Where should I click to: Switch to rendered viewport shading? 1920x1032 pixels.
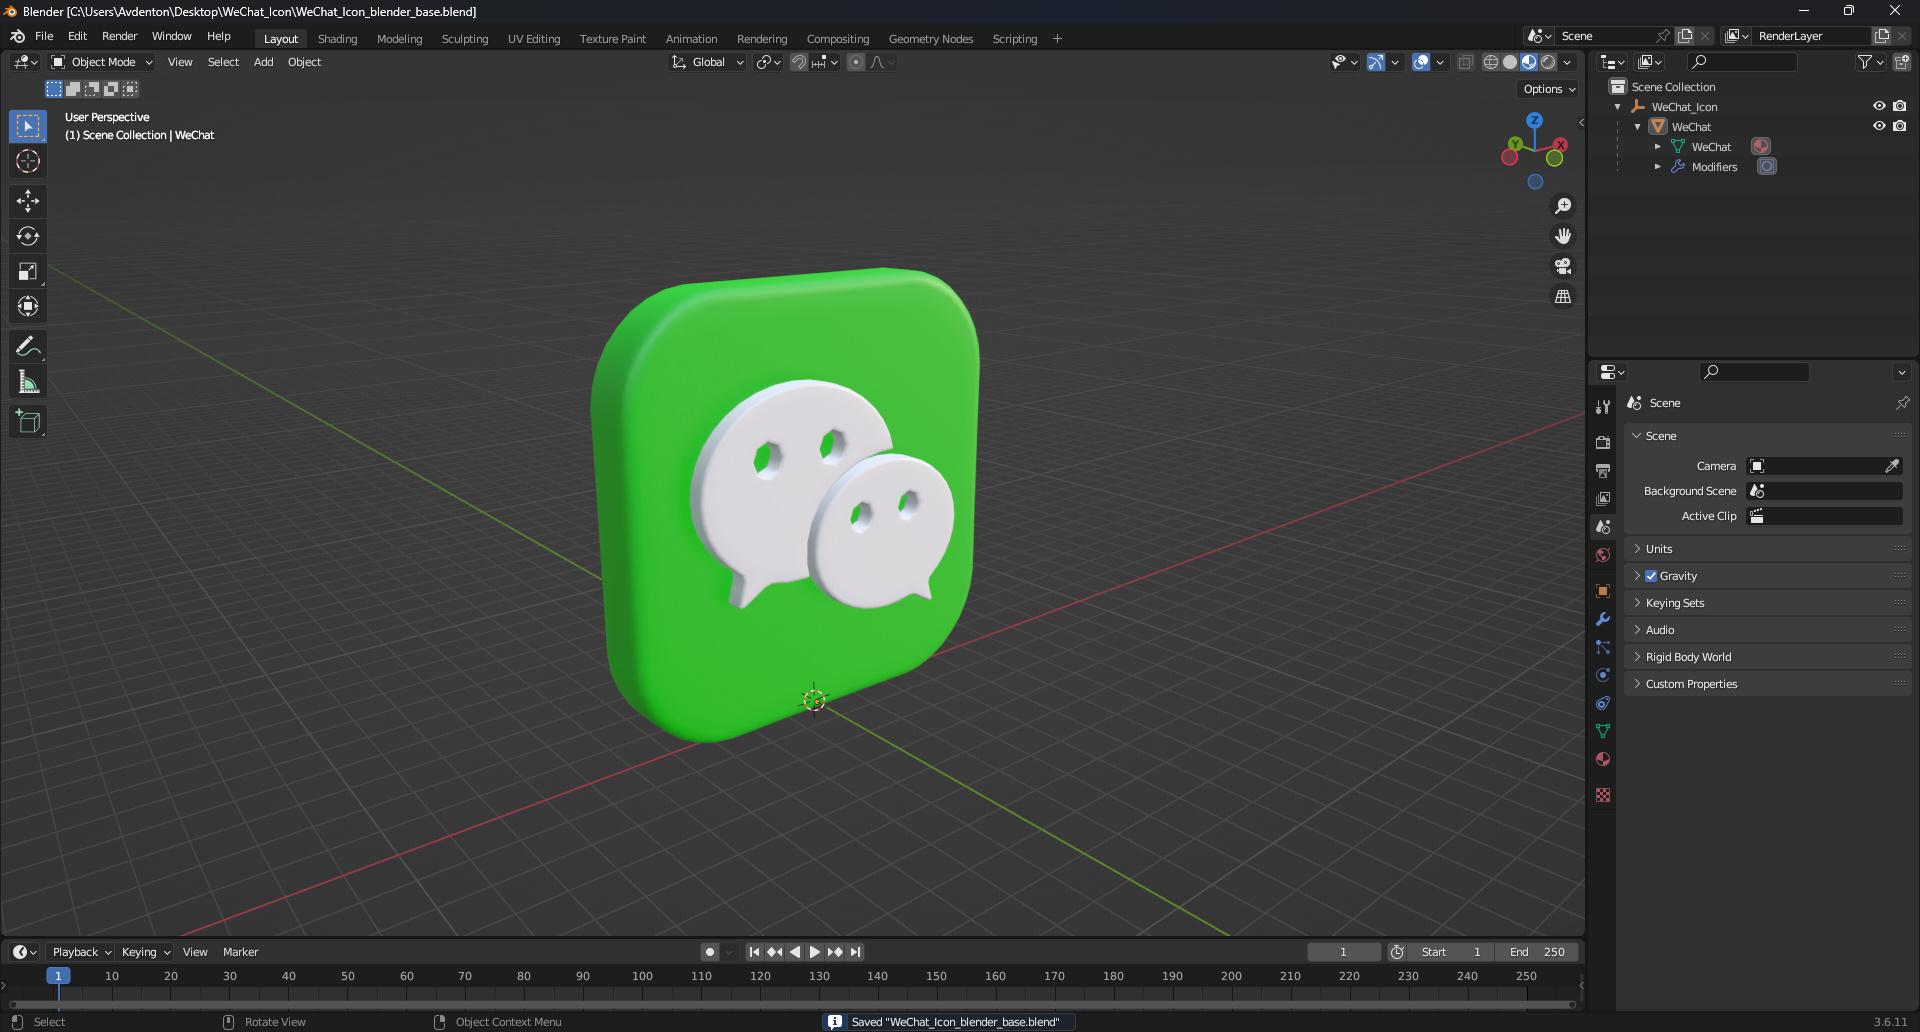tap(1548, 62)
